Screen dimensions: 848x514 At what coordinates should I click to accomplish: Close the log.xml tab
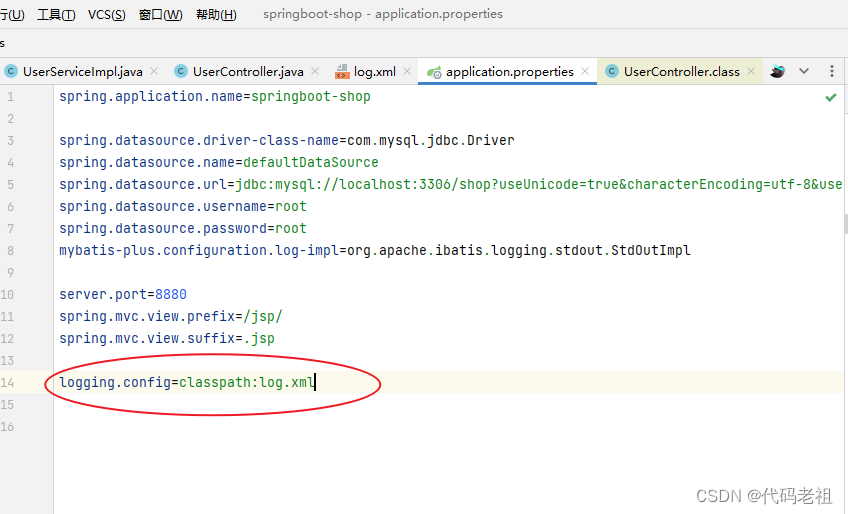pyautogui.click(x=407, y=71)
